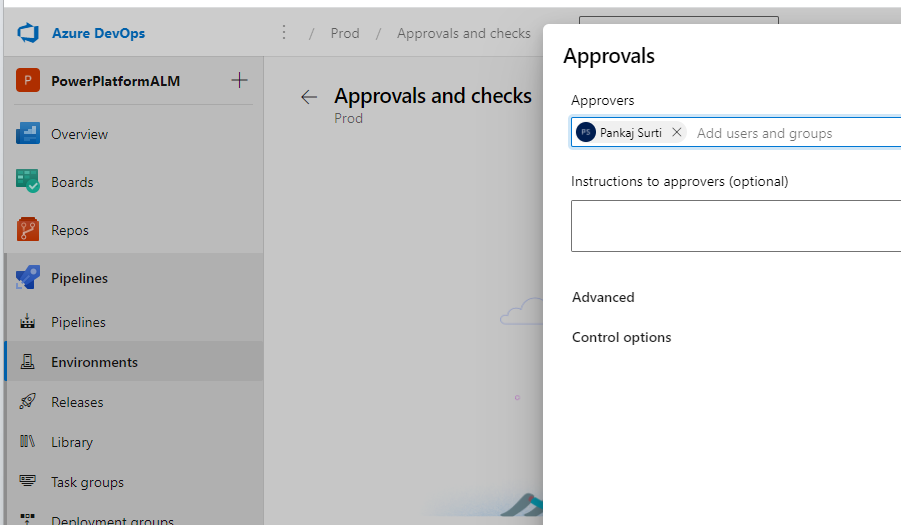
Task: Expand the Control options section
Action: (x=621, y=337)
